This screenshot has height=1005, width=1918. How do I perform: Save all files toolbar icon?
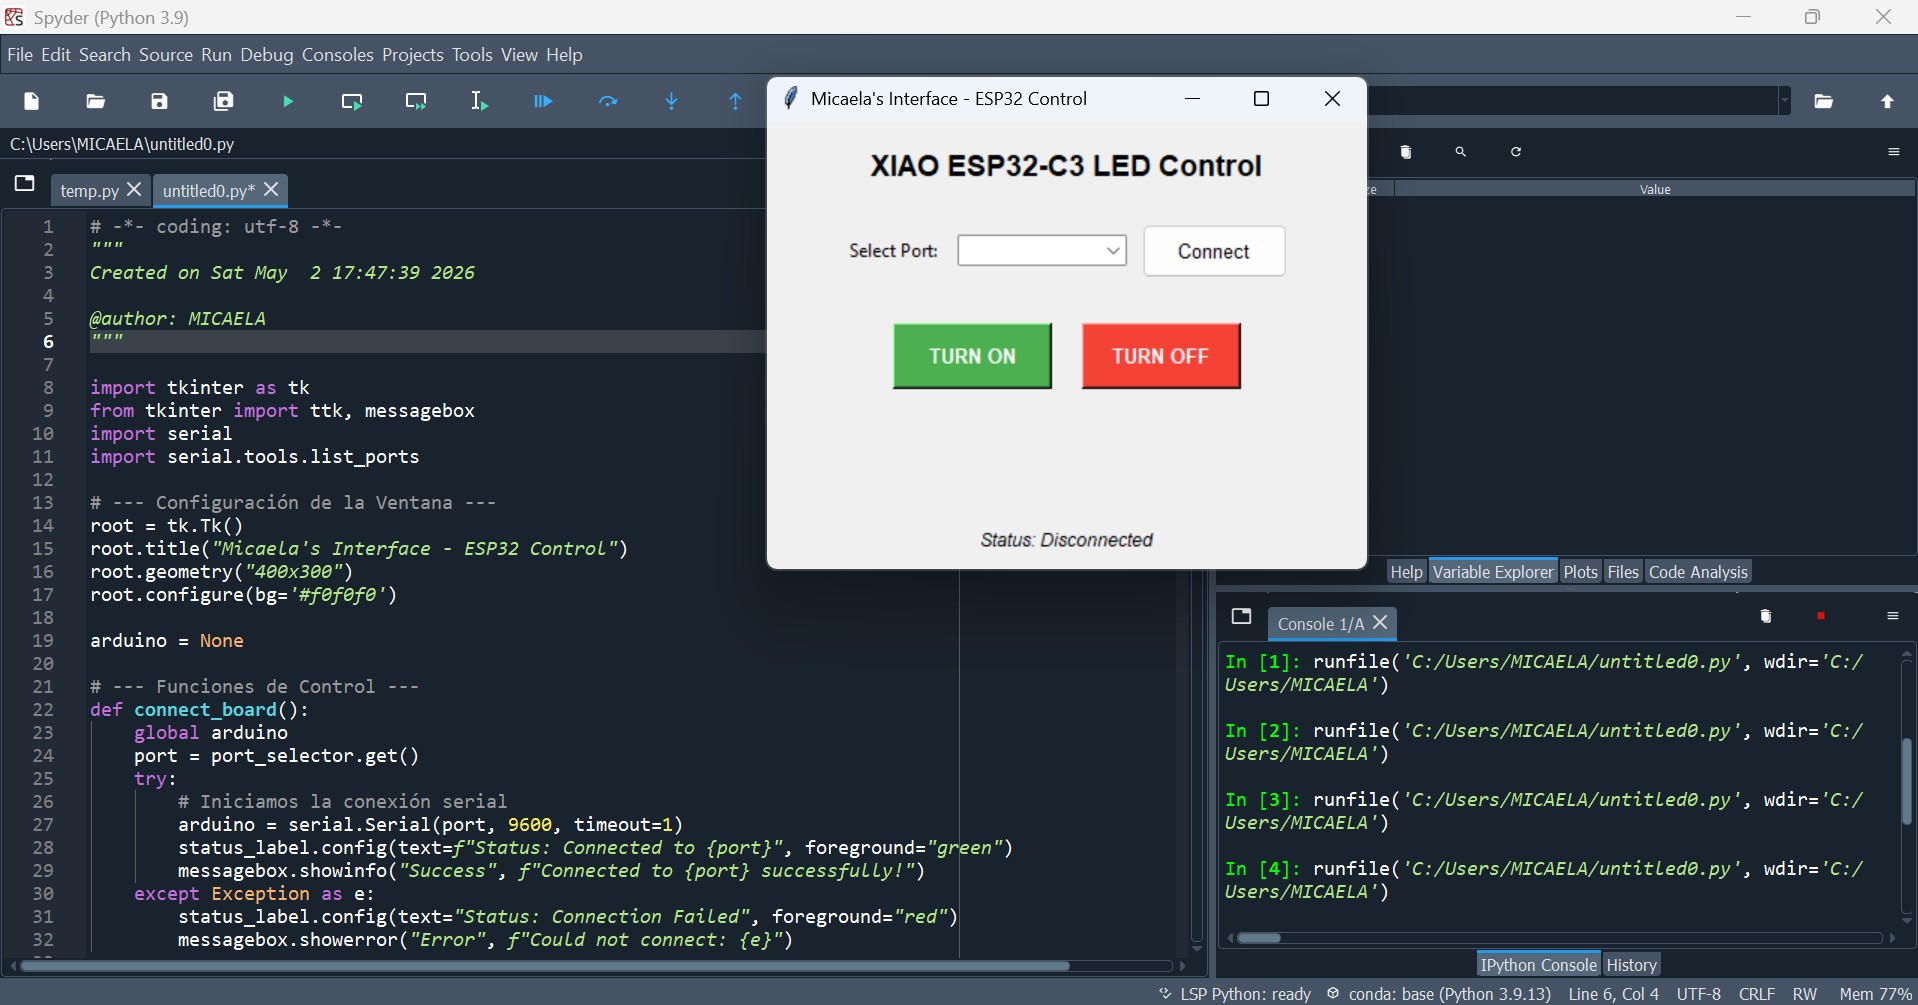224,101
